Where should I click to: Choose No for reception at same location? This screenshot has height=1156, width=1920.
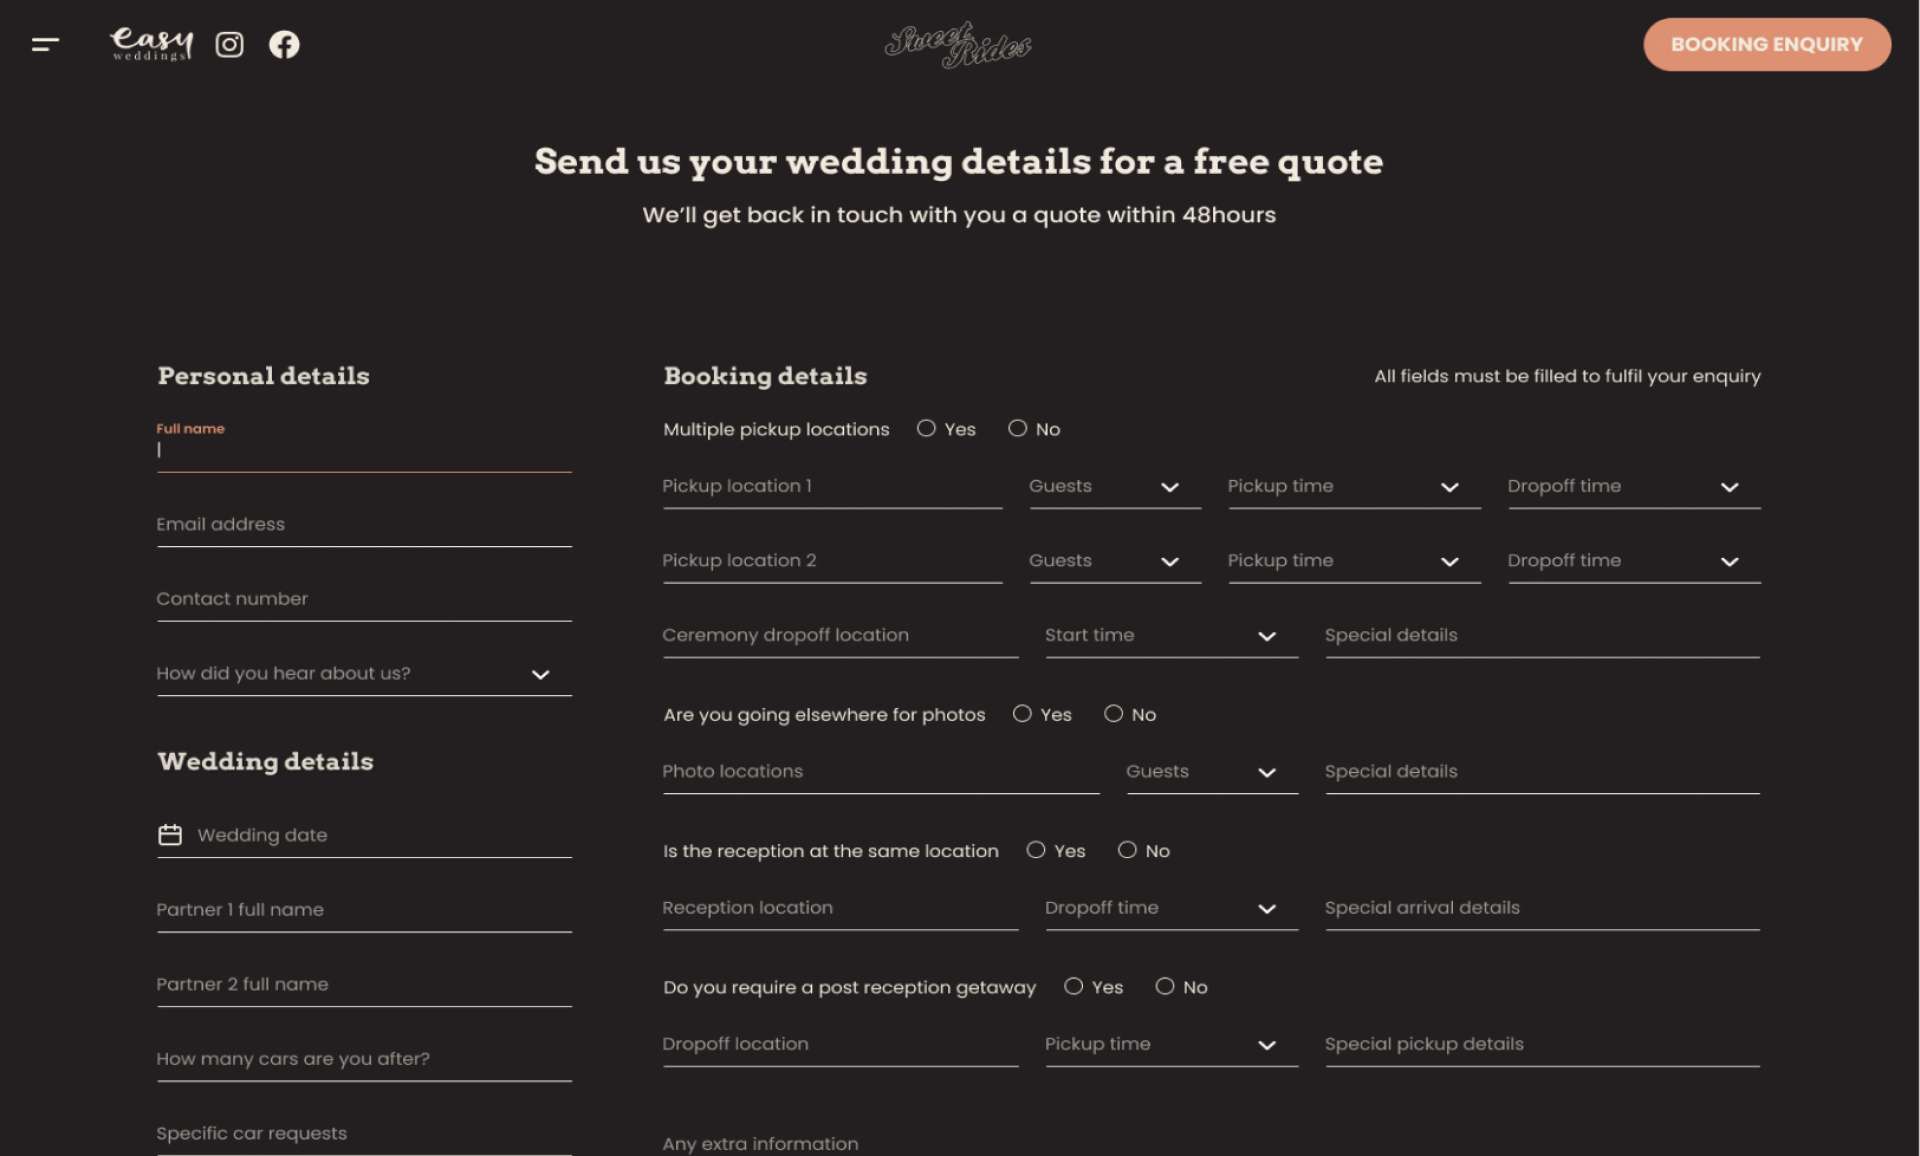1127,850
